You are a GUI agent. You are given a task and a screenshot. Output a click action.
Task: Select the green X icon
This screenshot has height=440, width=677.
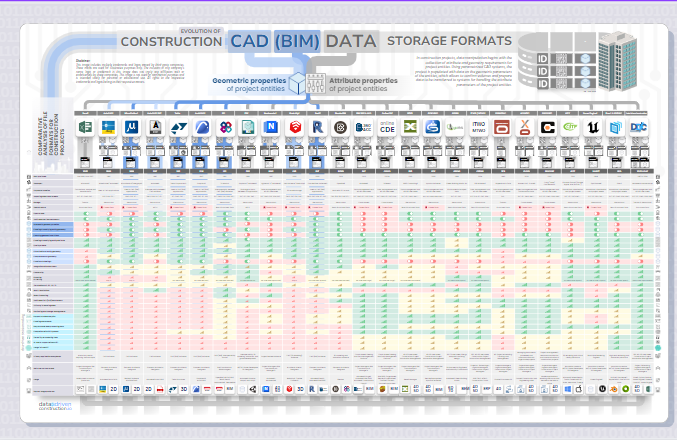coord(410,127)
